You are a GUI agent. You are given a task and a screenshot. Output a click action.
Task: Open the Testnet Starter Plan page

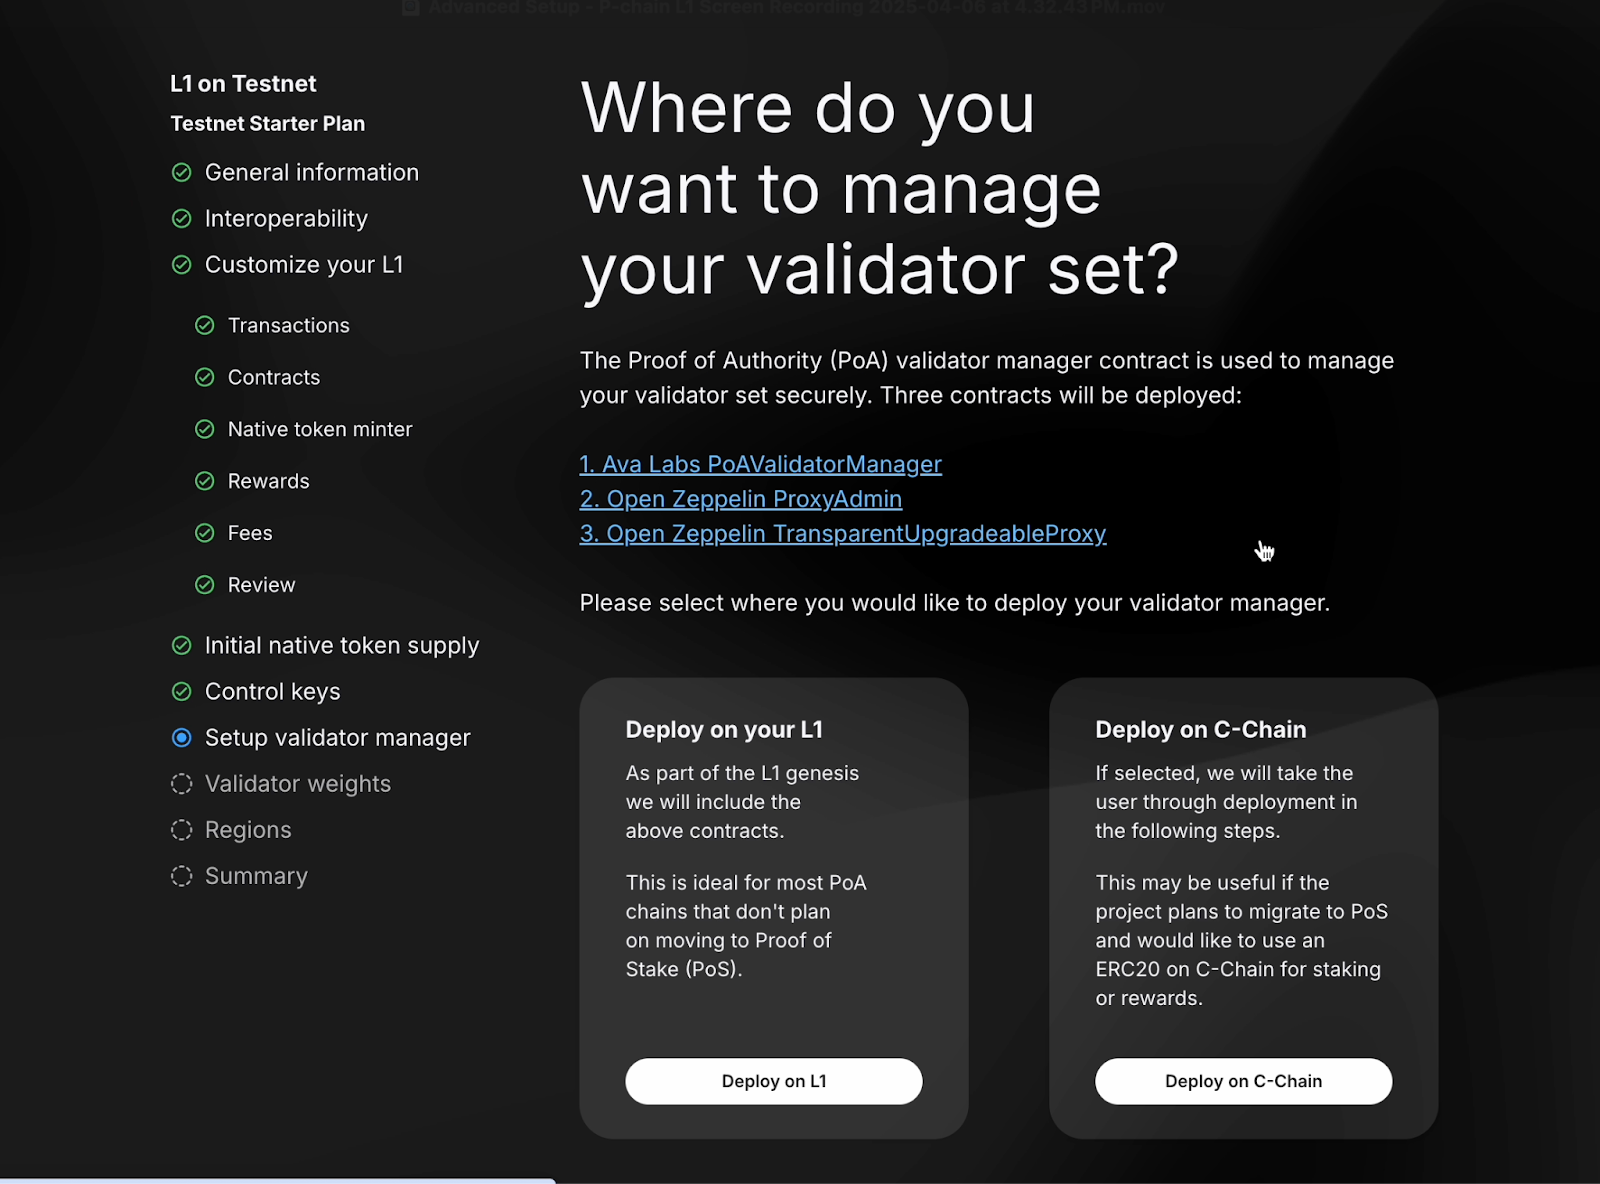[267, 123]
